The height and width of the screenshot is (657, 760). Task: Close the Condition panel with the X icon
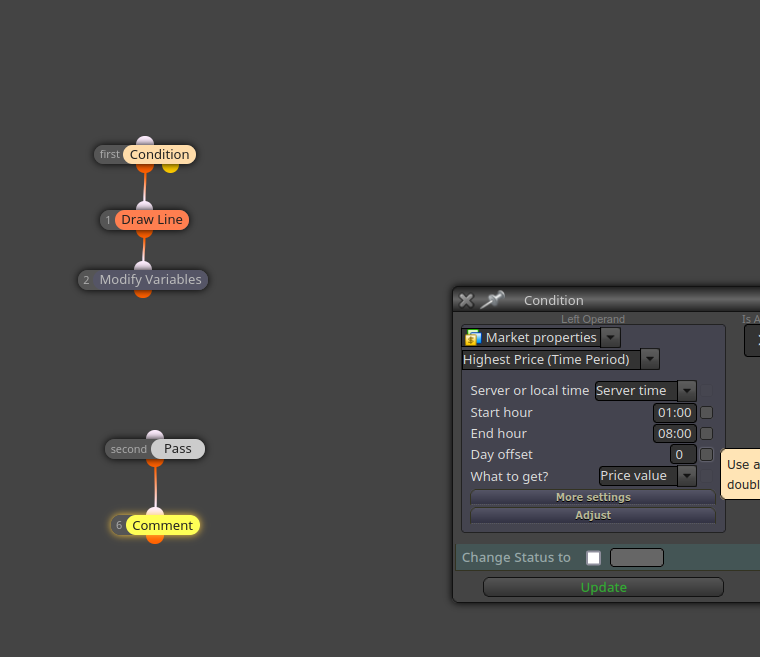(466, 301)
